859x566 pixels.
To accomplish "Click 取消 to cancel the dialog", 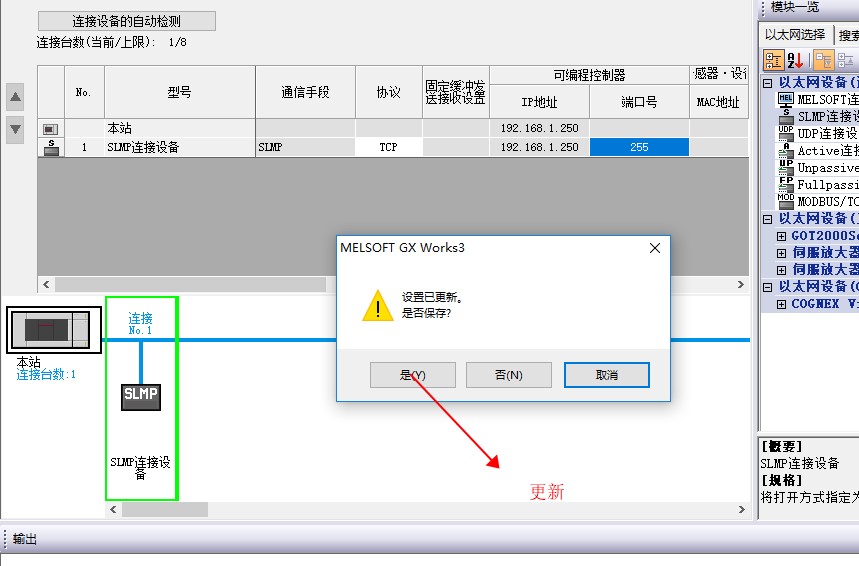I will point(606,375).
